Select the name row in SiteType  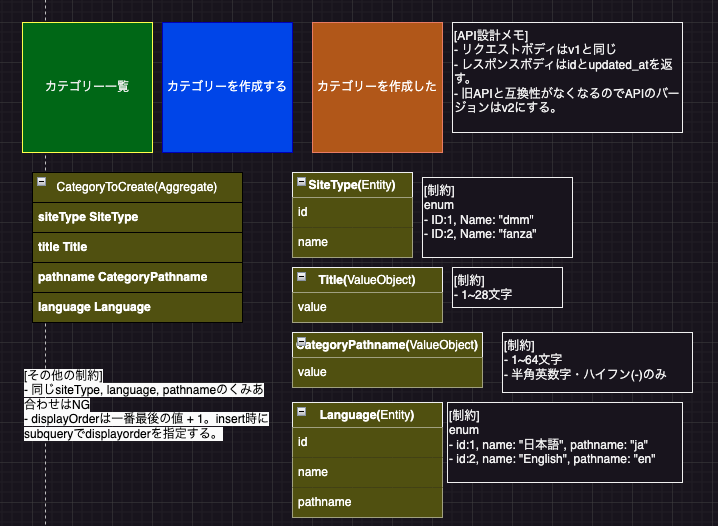(x=353, y=242)
